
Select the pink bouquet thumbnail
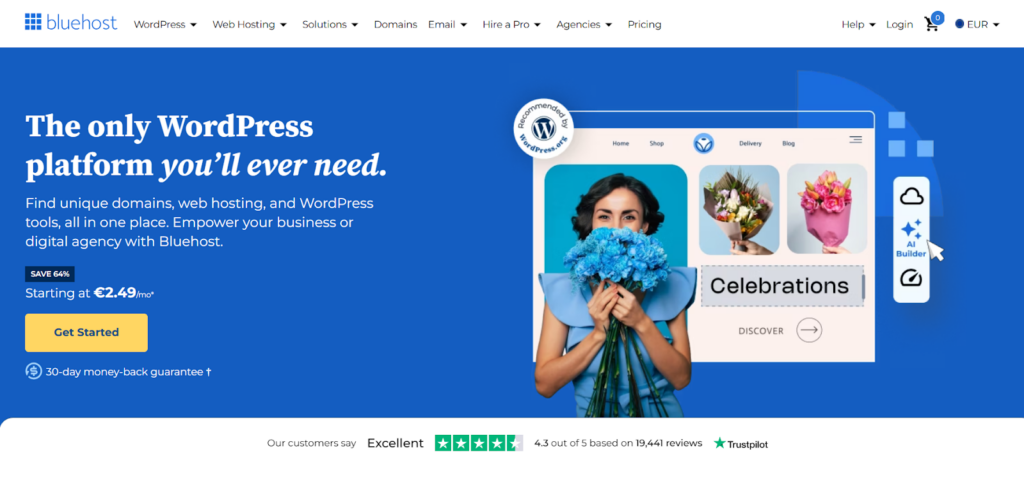click(827, 209)
